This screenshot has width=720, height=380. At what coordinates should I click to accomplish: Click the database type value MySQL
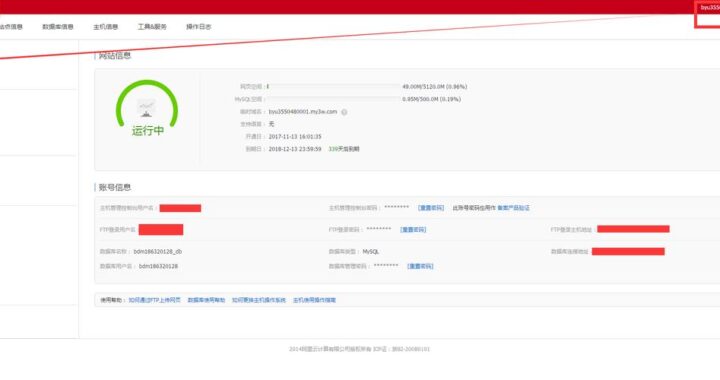point(371,252)
